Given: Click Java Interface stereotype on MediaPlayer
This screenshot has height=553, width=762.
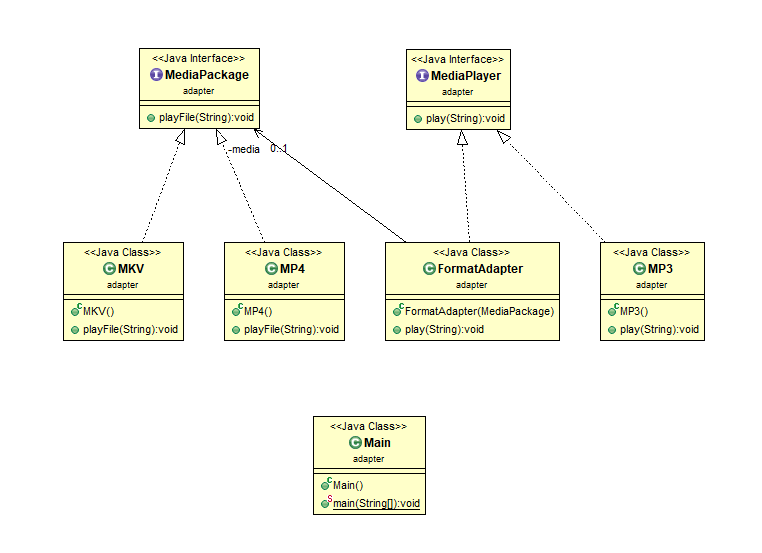Looking at the screenshot, I should coord(457,59).
